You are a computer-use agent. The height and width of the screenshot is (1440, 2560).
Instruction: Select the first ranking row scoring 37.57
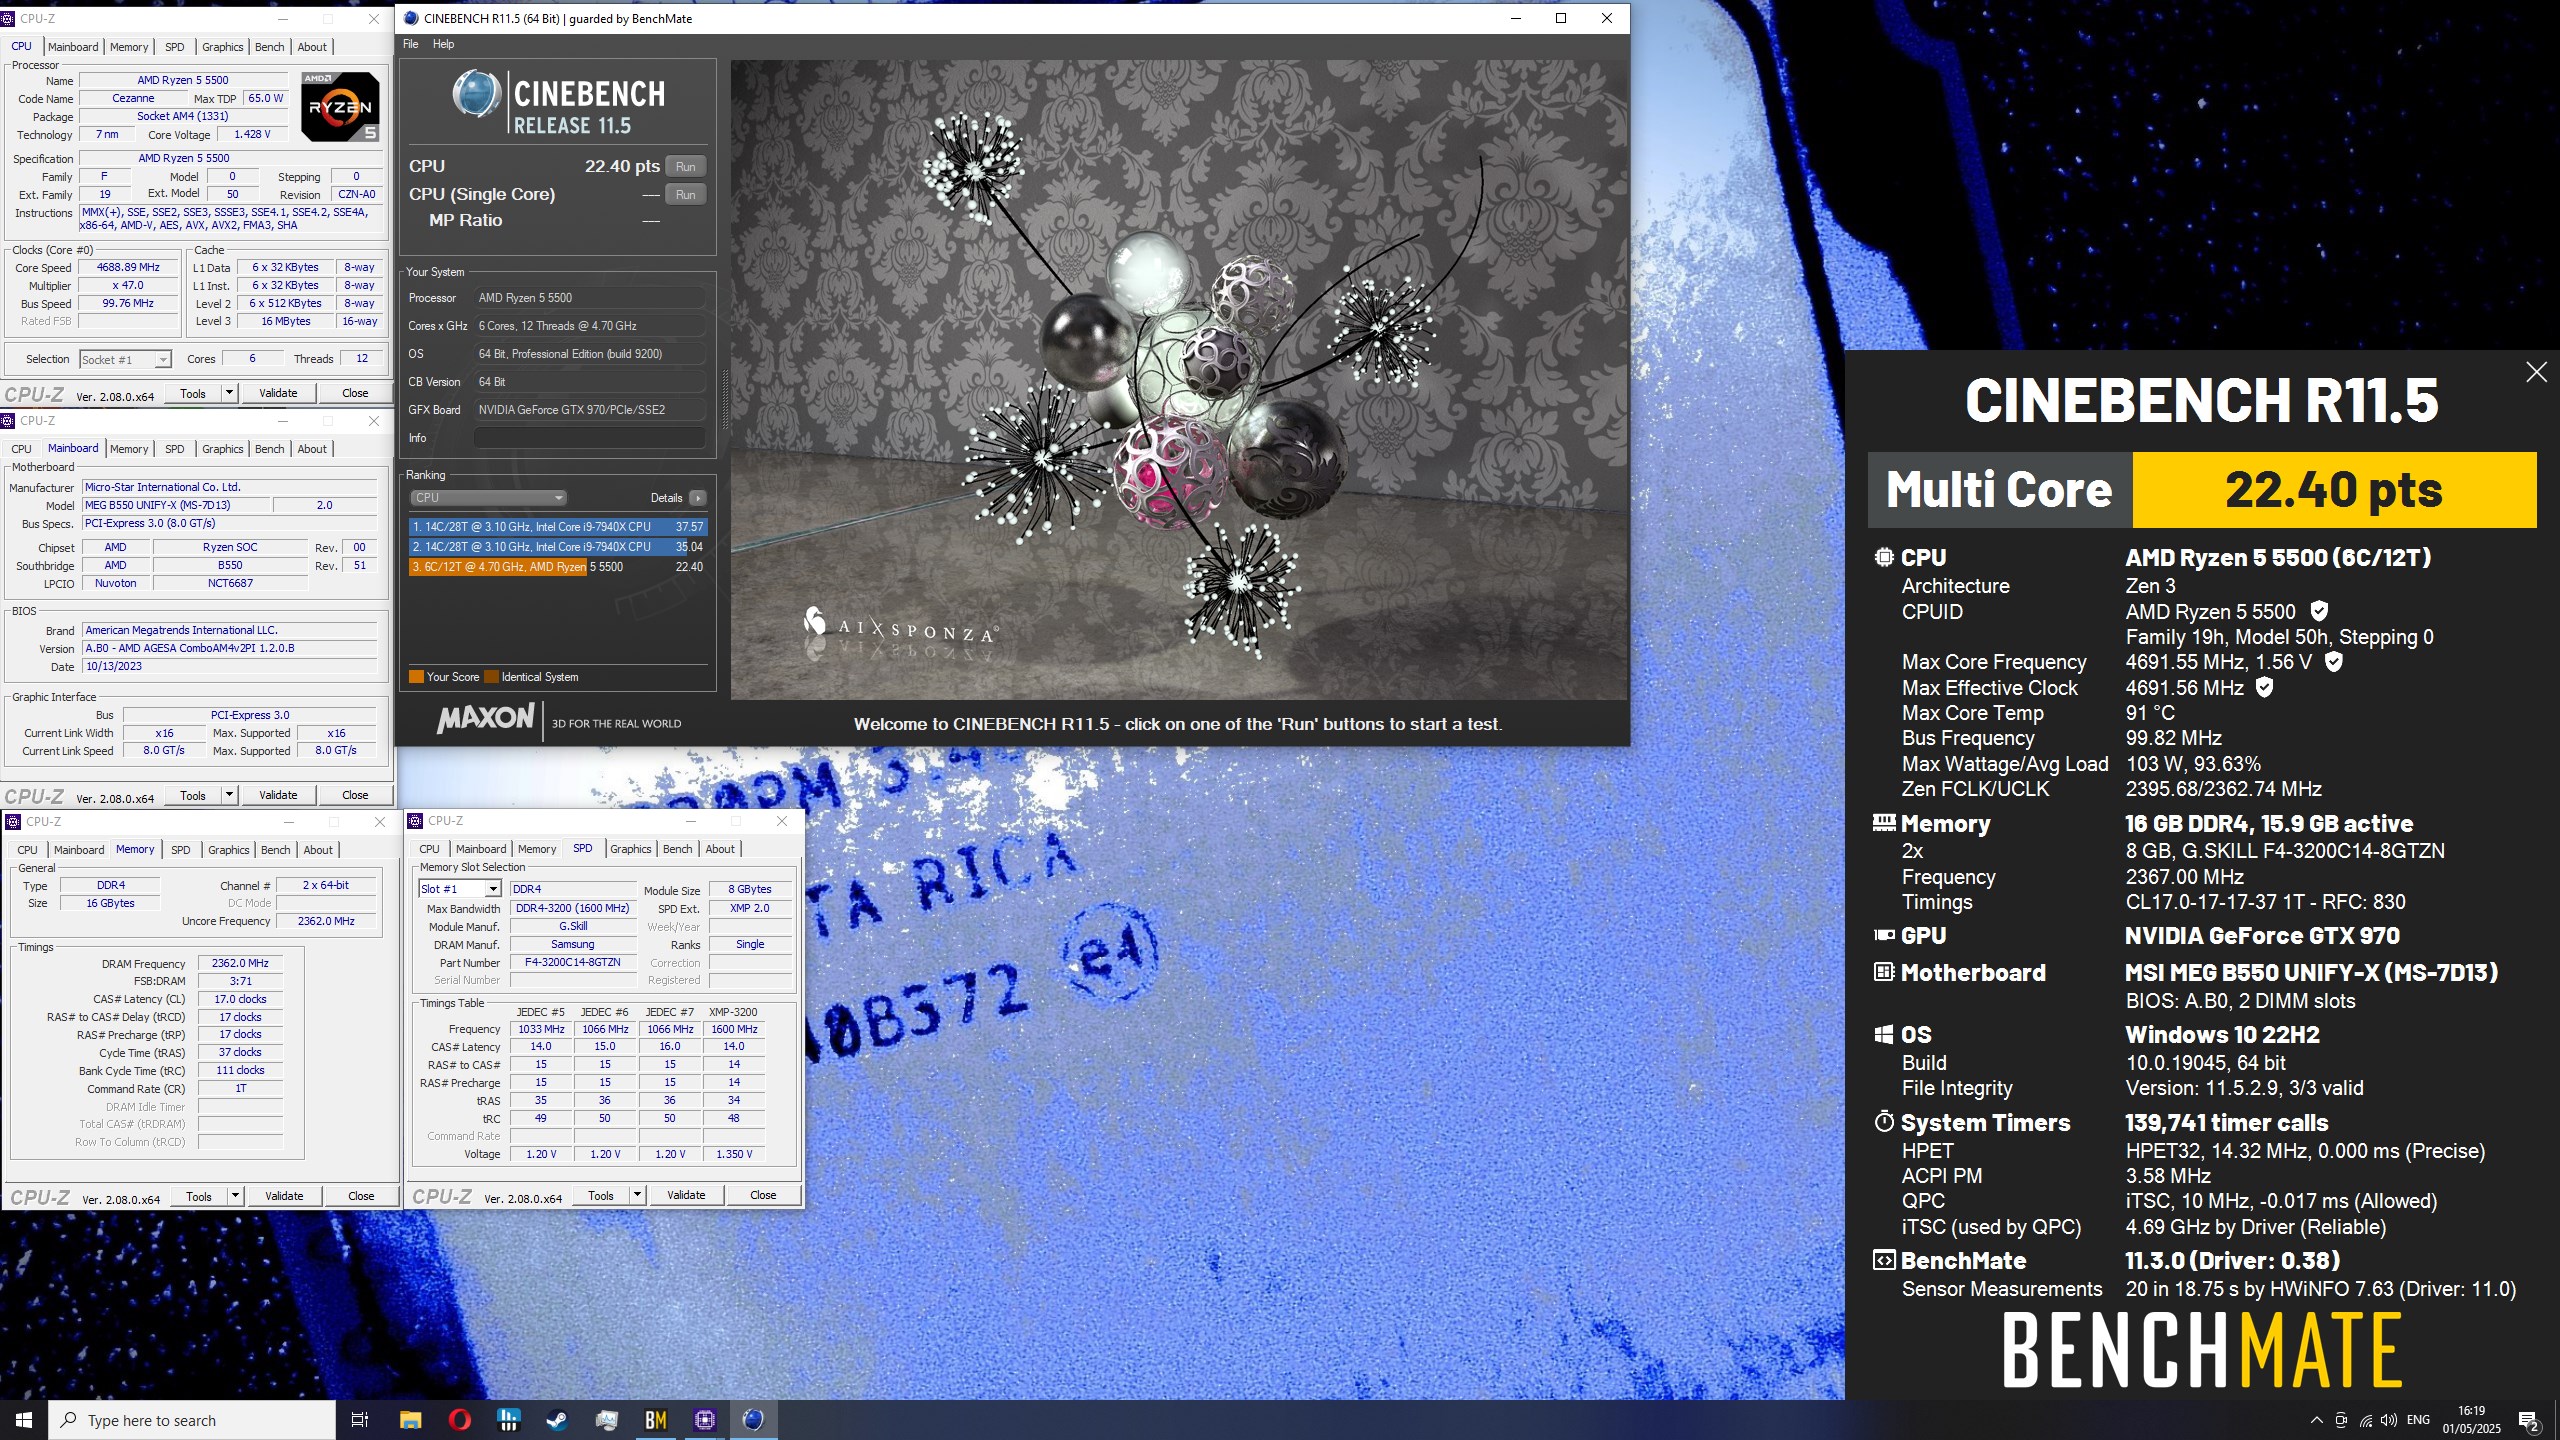point(558,527)
